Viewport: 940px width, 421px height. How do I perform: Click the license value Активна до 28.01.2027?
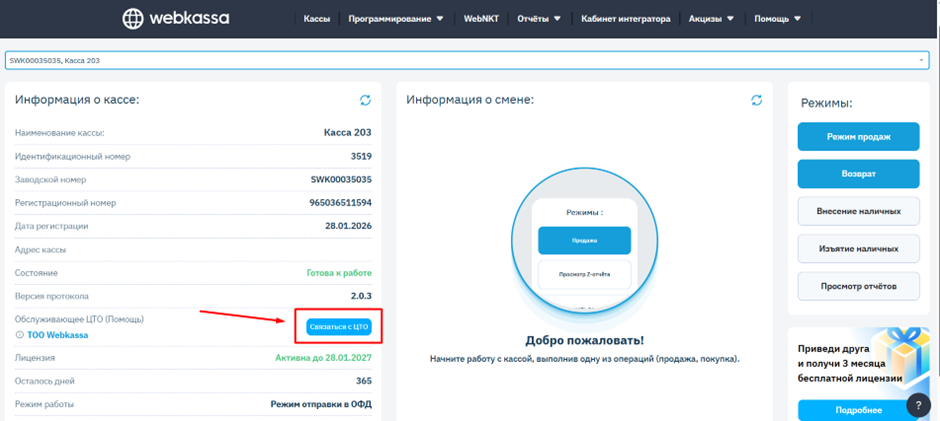click(324, 358)
